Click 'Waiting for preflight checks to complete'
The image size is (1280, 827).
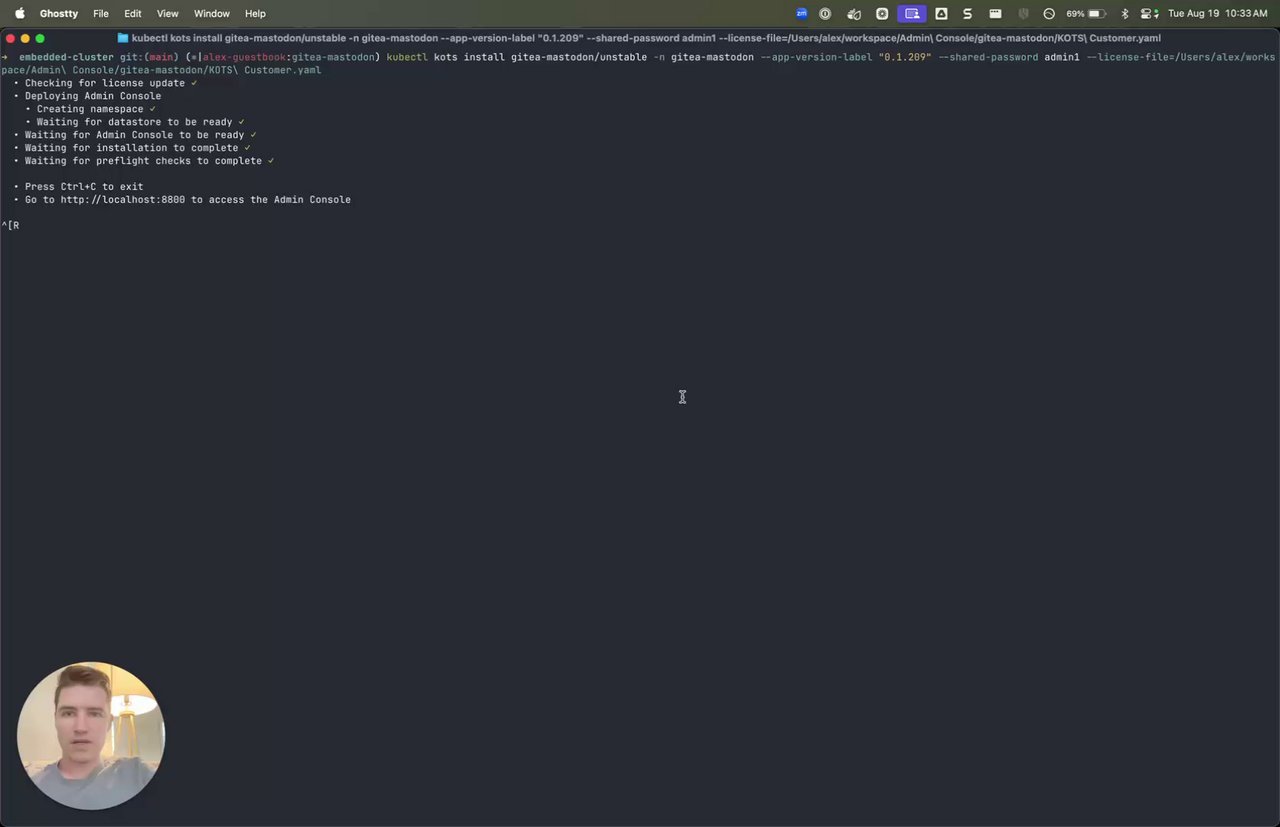[x=144, y=161]
